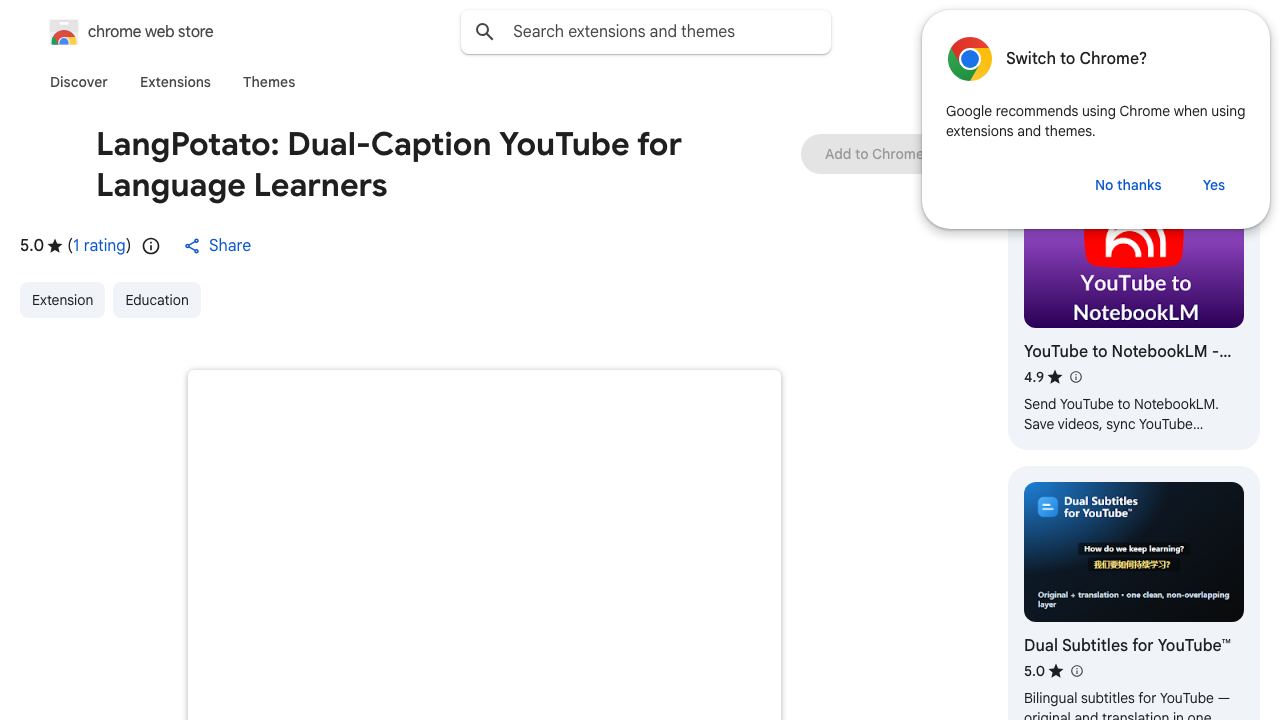1280x720 pixels.
Task: Click the Share icon
Action: (x=192, y=246)
